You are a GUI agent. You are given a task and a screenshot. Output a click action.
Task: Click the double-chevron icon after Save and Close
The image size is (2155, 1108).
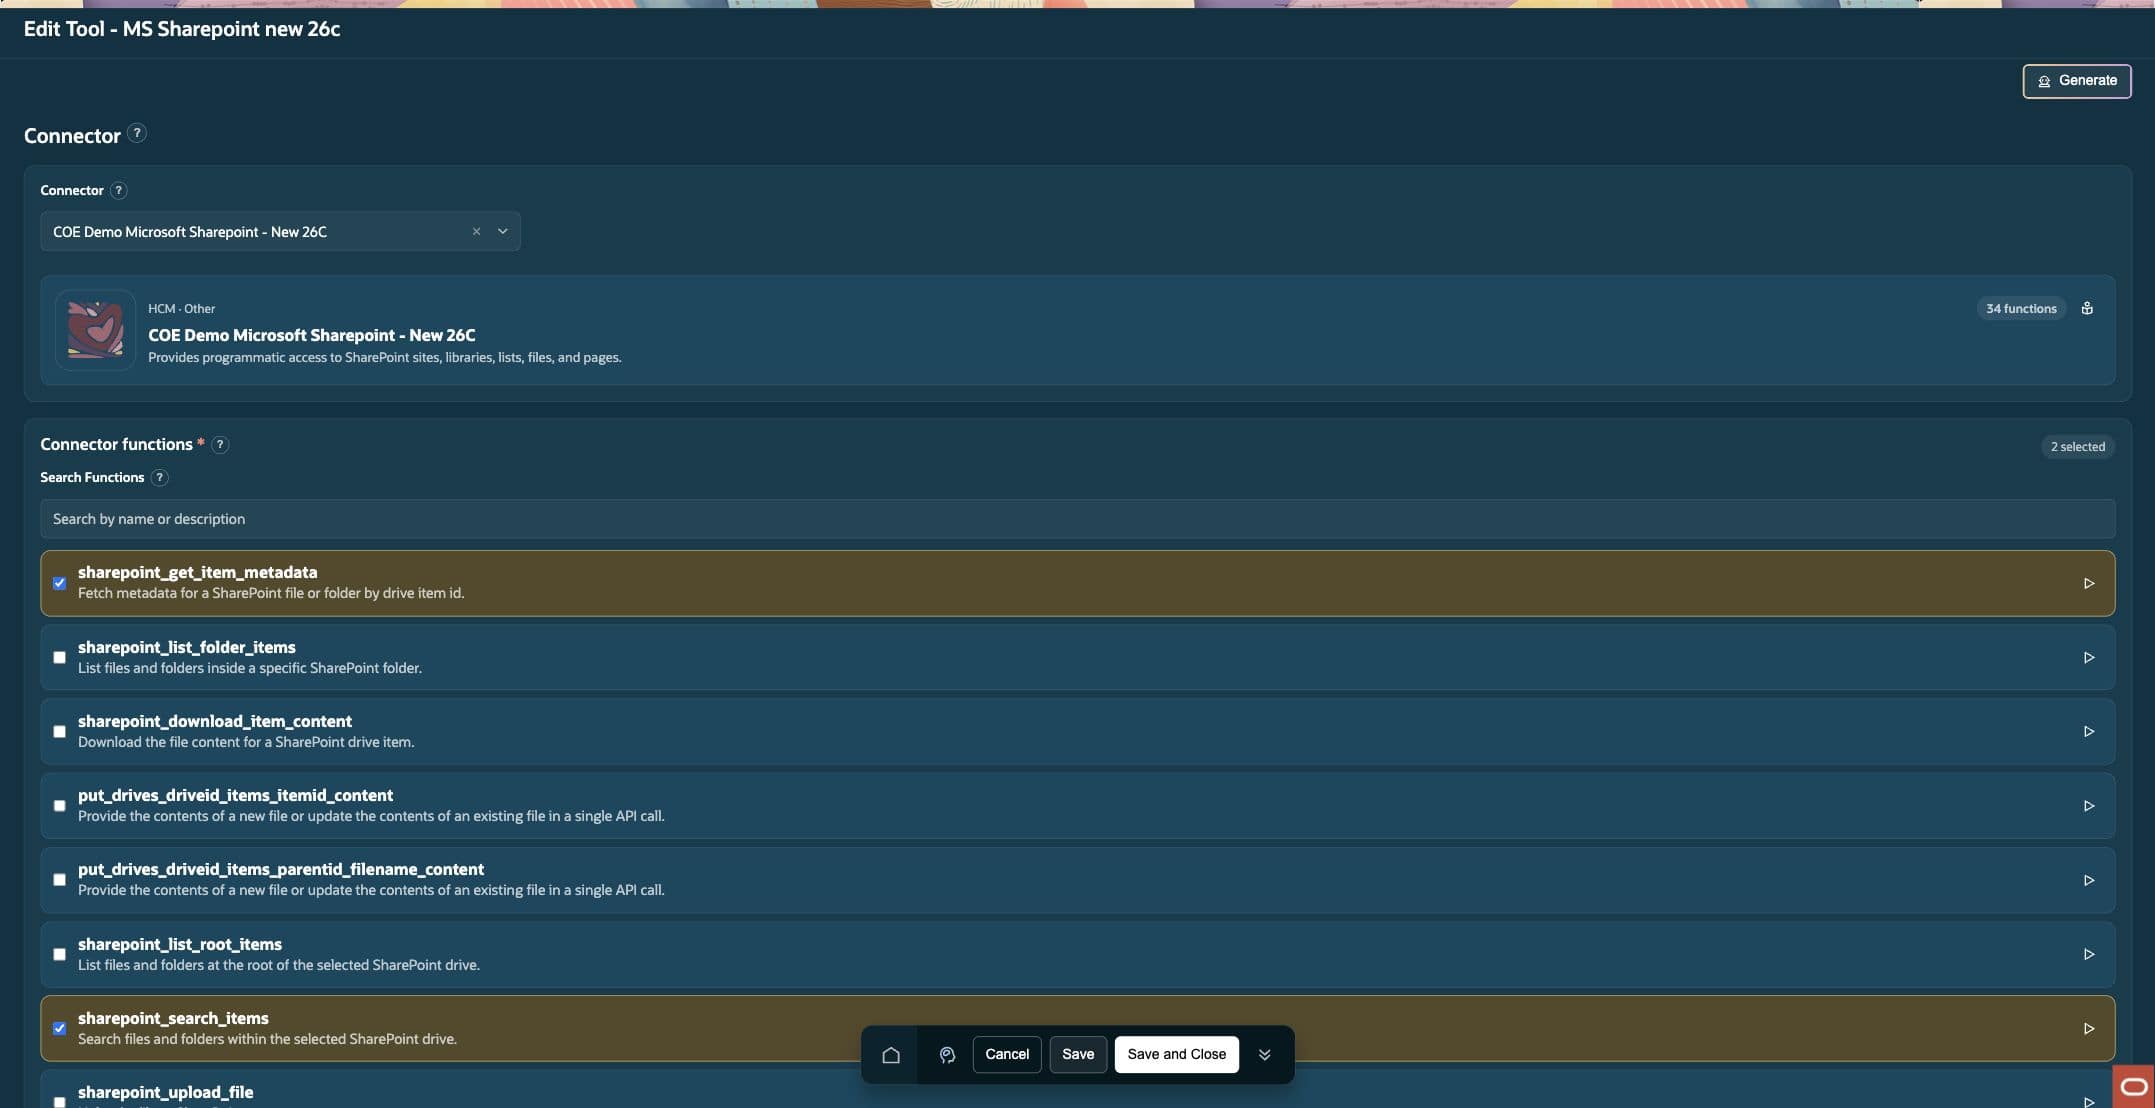tap(1264, 1054)
